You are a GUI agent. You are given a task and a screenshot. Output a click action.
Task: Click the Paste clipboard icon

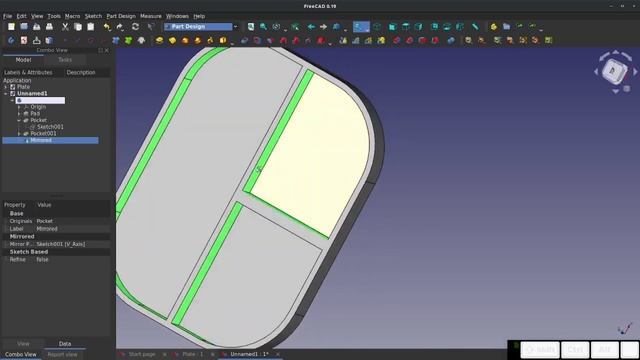90,27
